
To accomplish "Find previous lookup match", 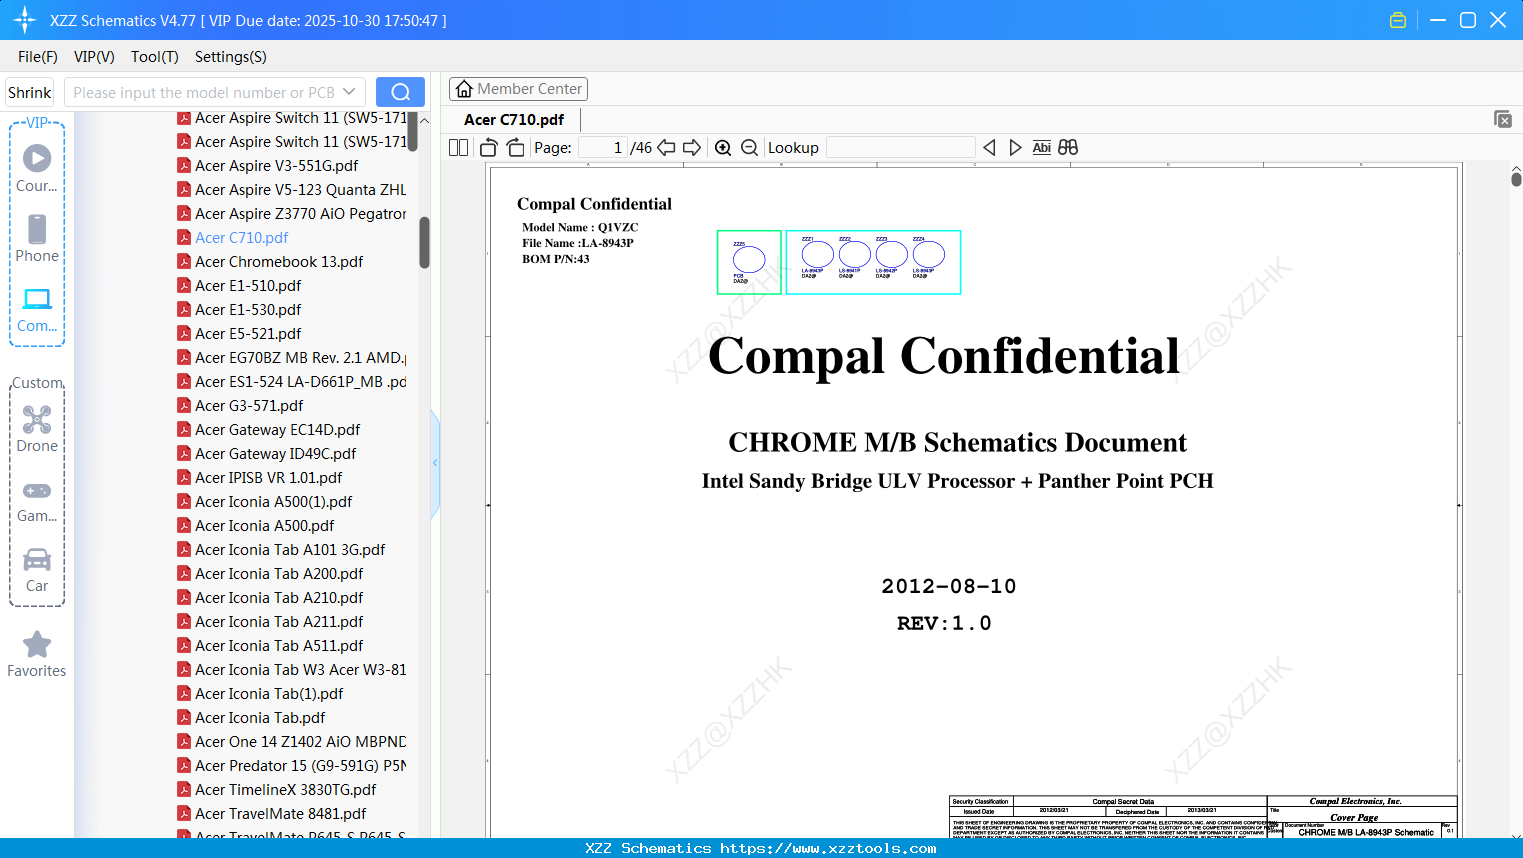I will 989,148.
